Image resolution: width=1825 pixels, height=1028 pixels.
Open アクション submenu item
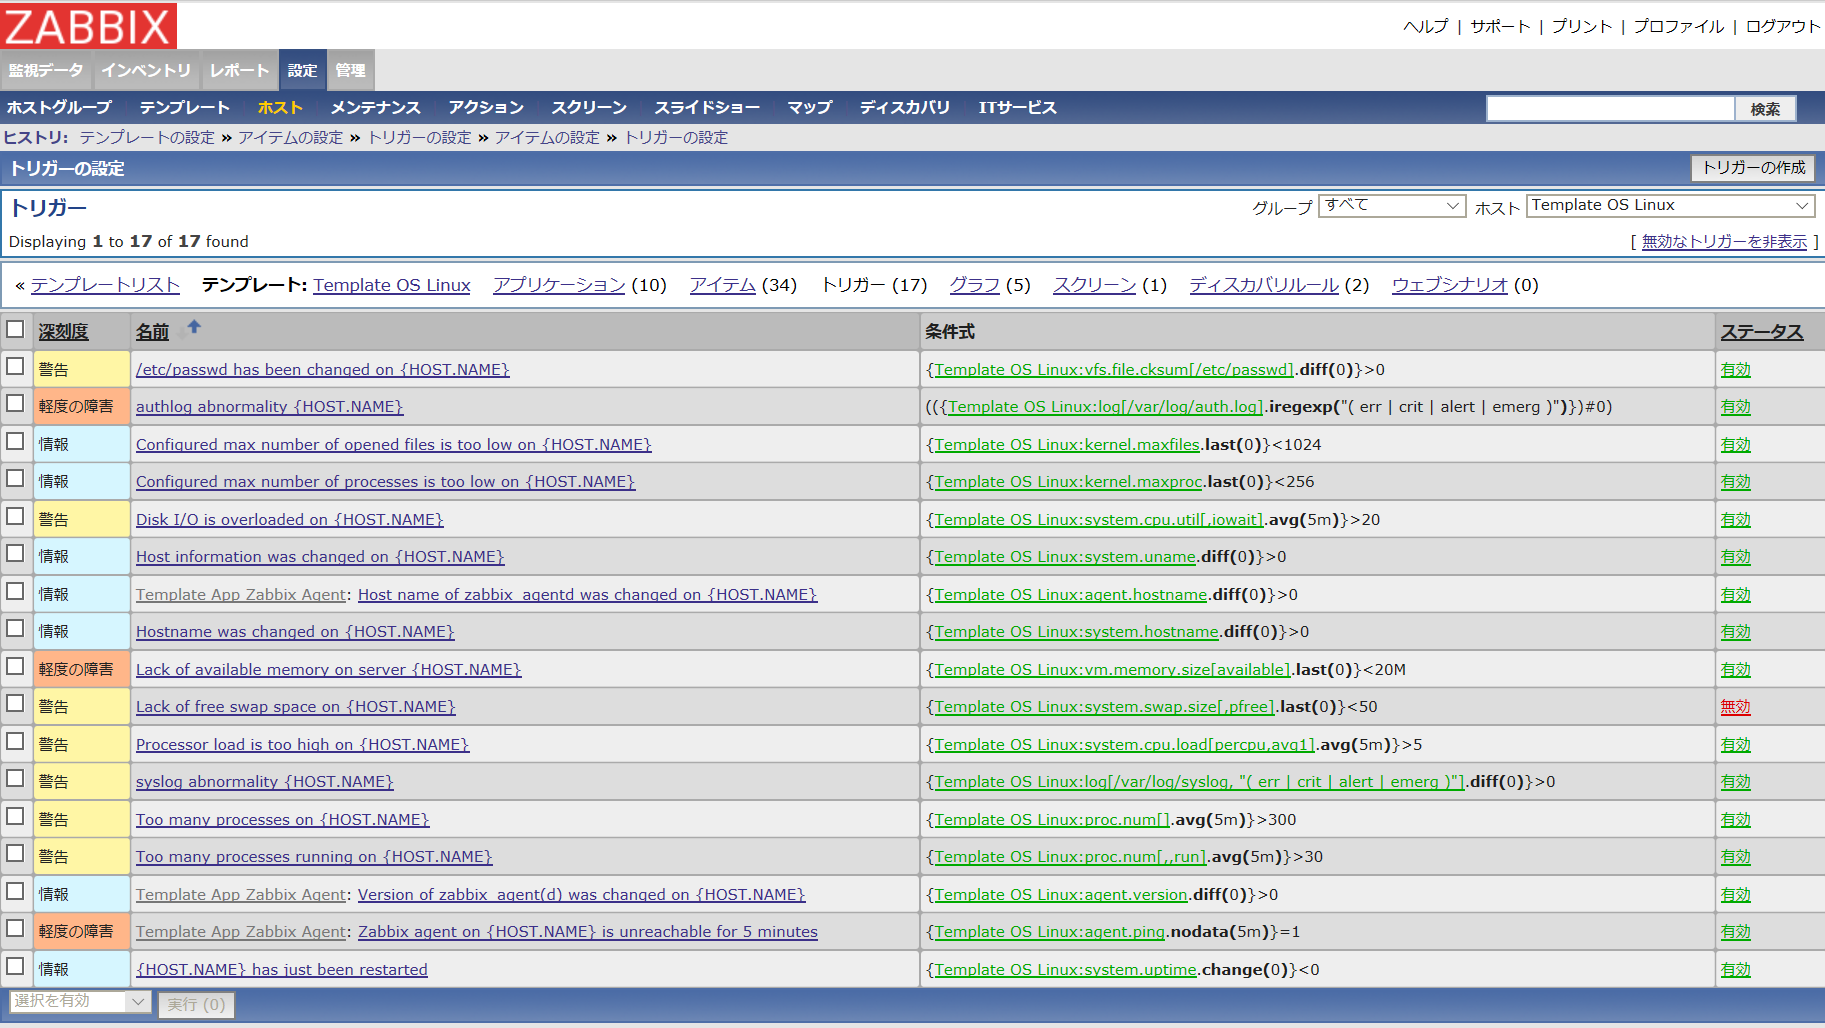pos(486,107)
